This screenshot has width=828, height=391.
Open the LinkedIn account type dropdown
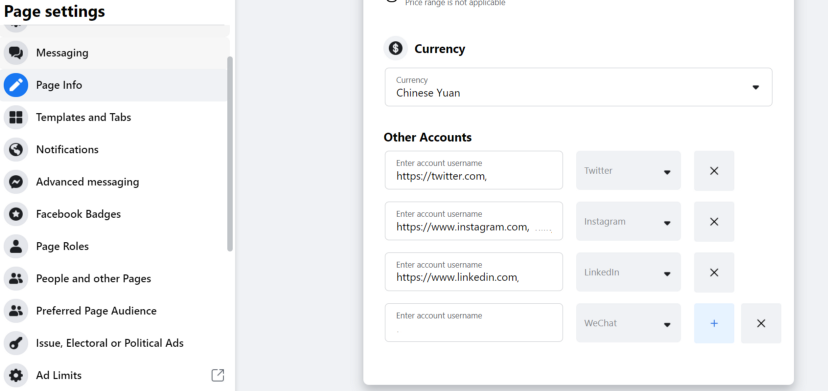pos(628,272)
